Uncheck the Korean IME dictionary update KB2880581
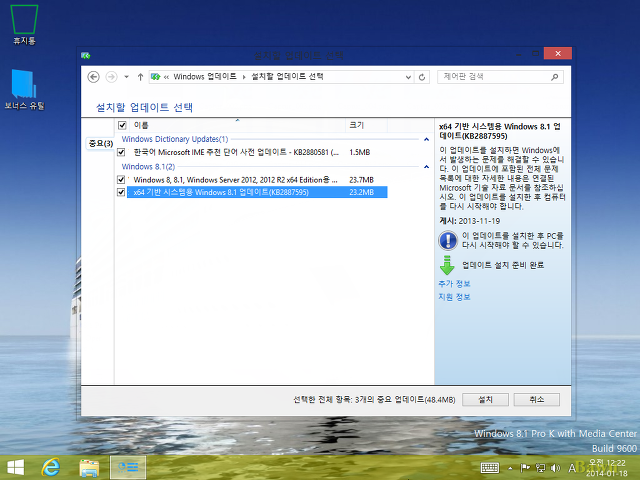The width and height of the screenshot is (640, 480). [x=121, y=152]
